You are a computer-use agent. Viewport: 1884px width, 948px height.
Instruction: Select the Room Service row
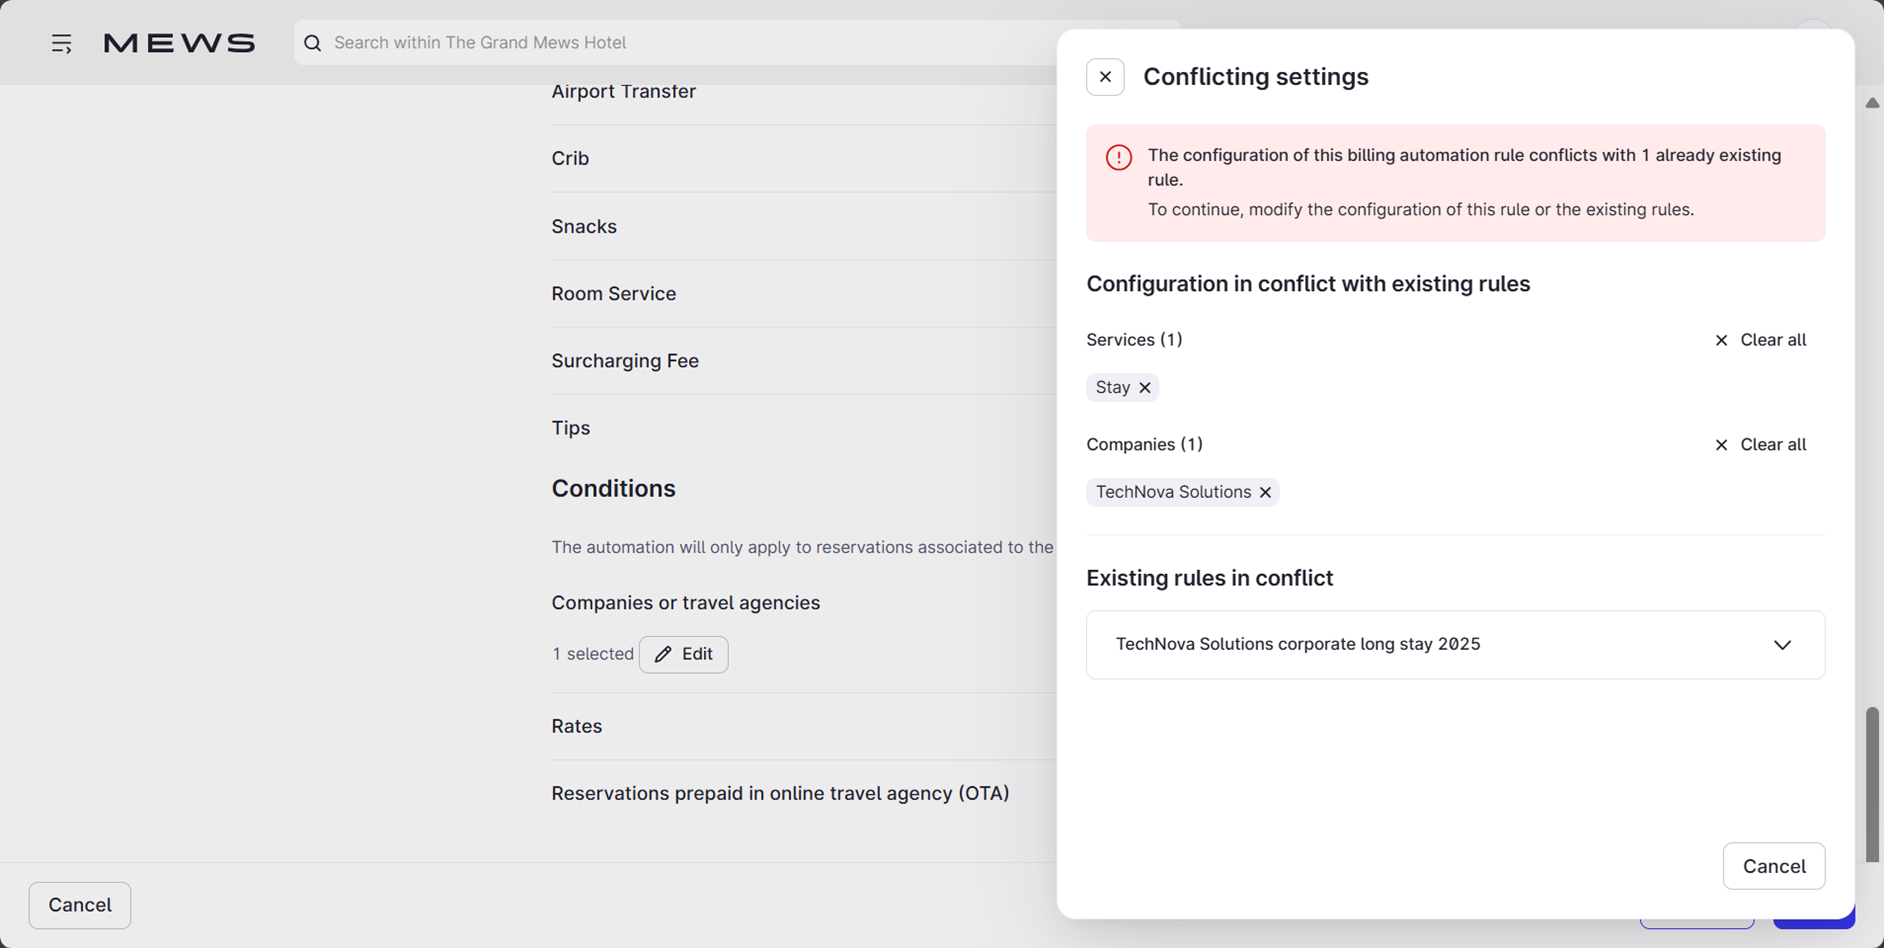(x=804, y=294)
